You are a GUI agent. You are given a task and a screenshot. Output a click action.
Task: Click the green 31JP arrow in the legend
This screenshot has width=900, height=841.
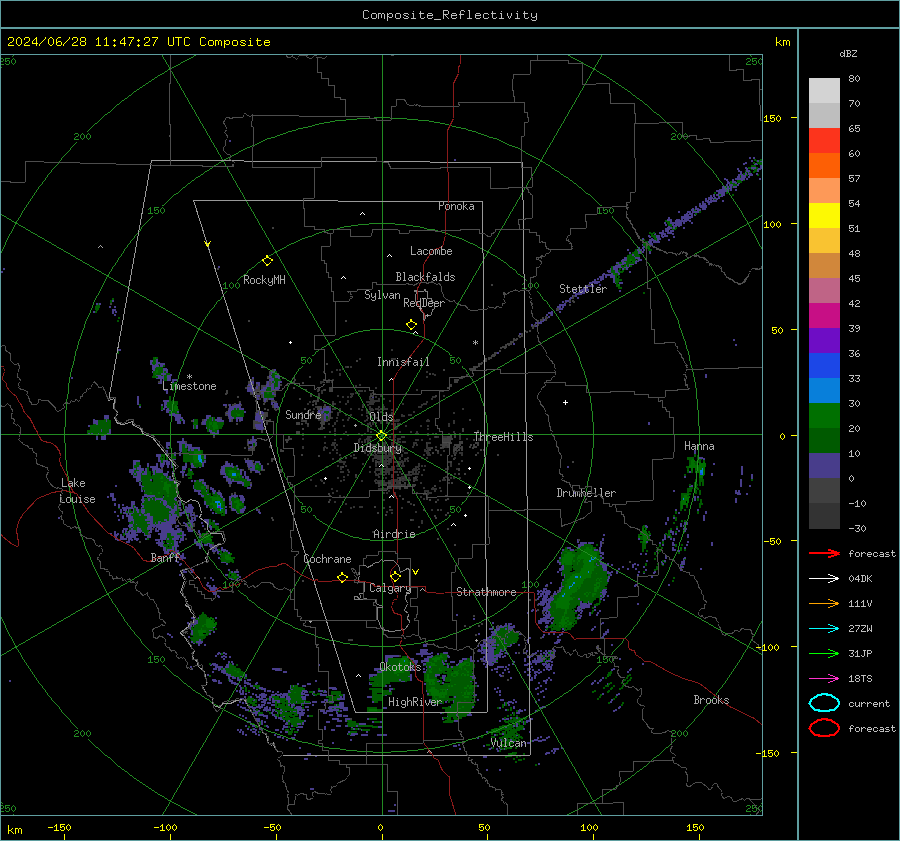point(824,653)
